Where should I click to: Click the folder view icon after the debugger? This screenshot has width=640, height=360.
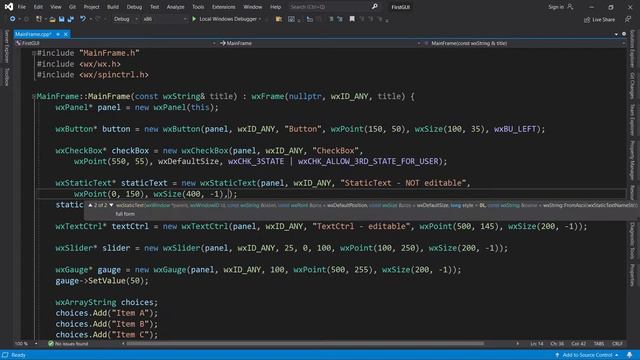[279, 19]
